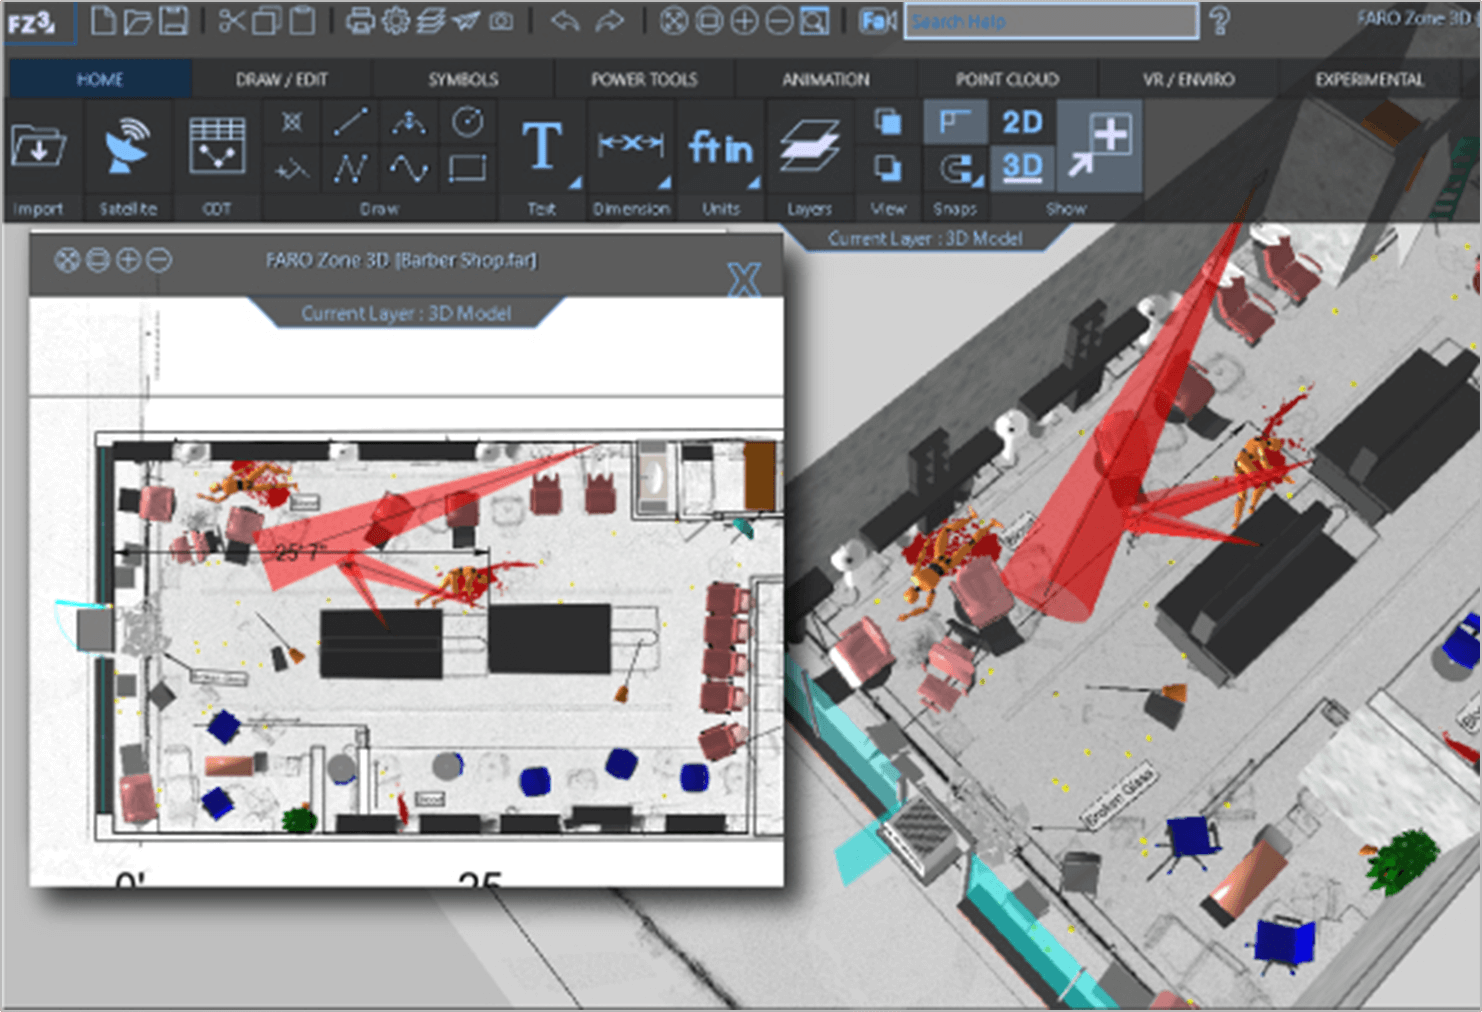1482x1012 pixels.
Task: Click the upper View overlapping squares icon
Action: 887,122
